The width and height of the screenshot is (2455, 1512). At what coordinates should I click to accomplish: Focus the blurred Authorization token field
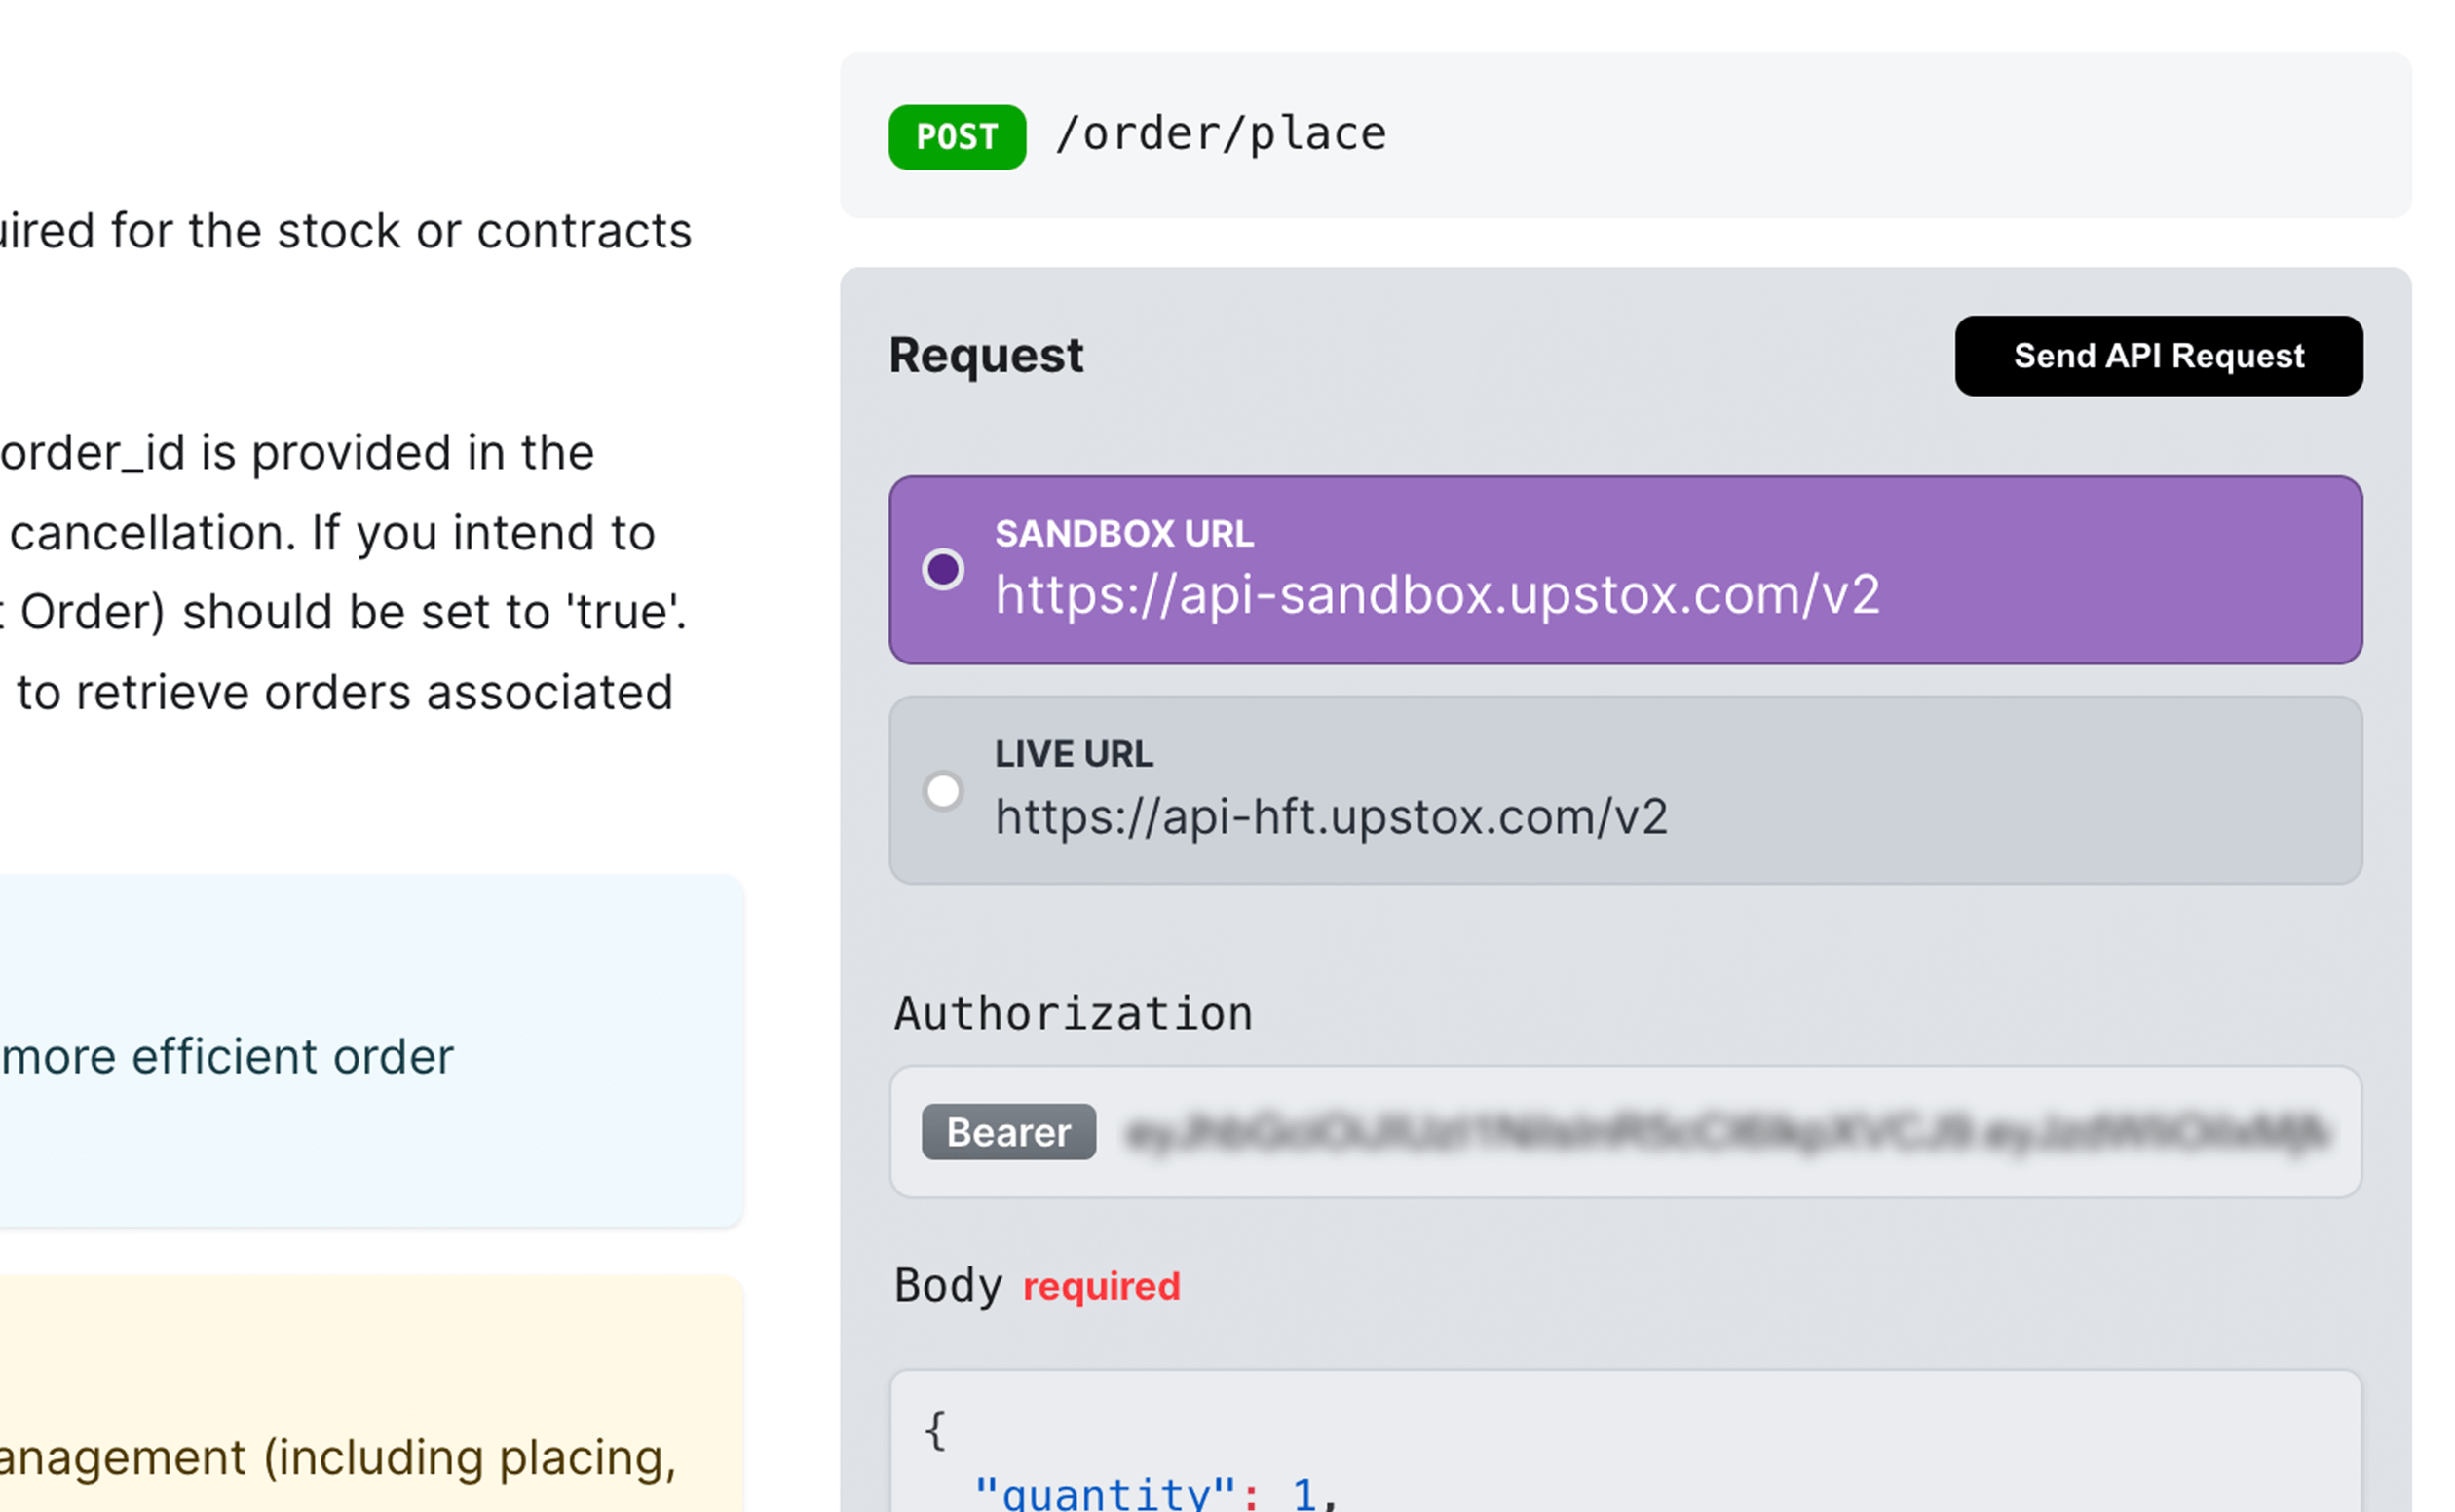(x=1725, y=1133)
